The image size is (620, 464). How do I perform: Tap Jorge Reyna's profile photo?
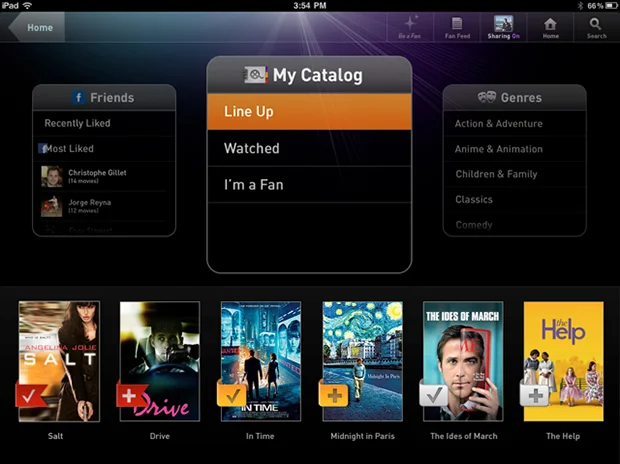[52, 206]
